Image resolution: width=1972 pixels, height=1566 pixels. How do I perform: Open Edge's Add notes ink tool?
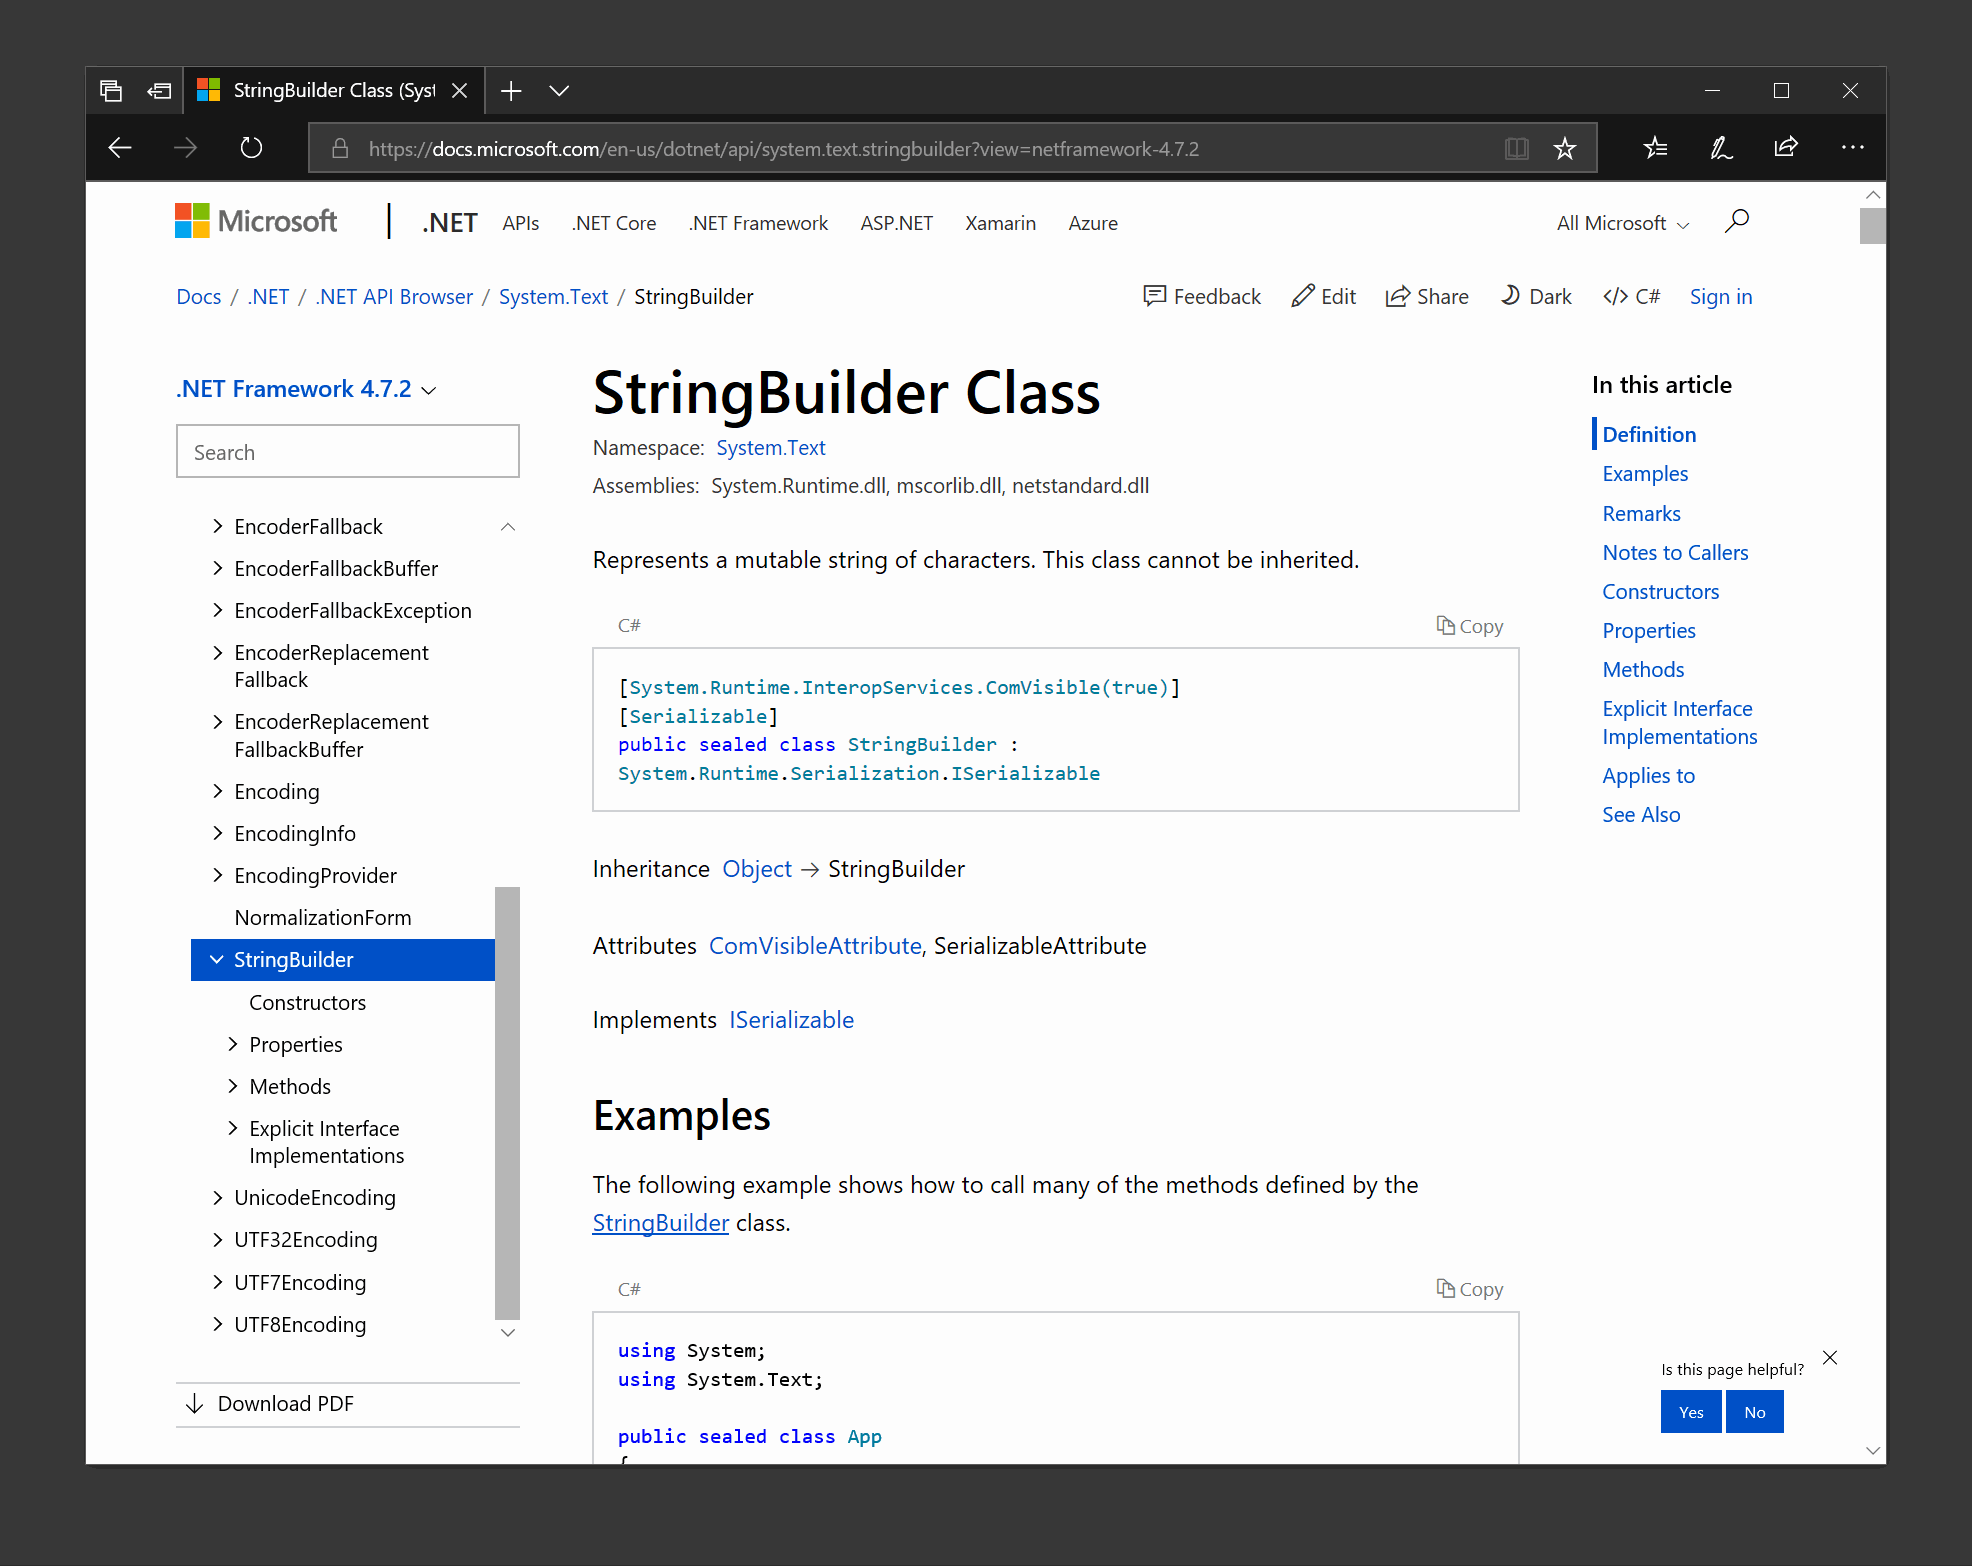pyautogui.click(x=1720, y=147)
